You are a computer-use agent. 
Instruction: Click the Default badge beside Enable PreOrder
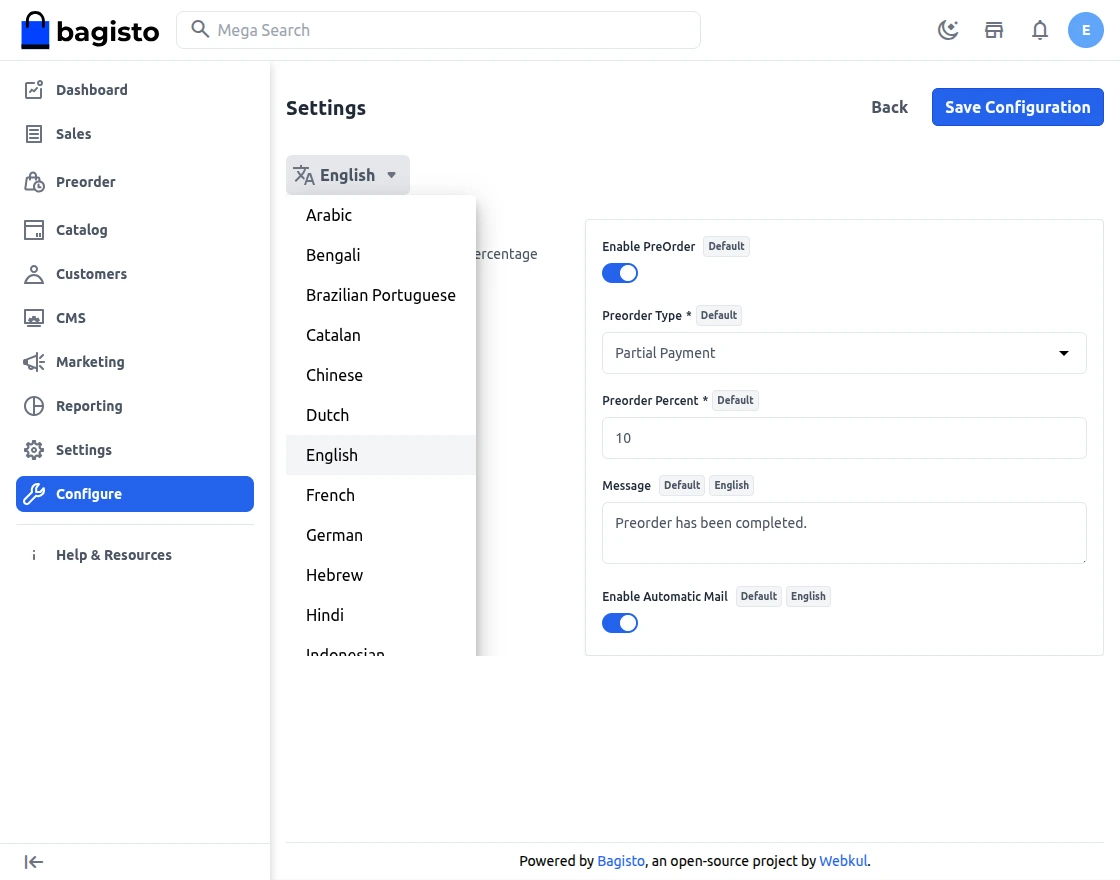tap(726, 246)
